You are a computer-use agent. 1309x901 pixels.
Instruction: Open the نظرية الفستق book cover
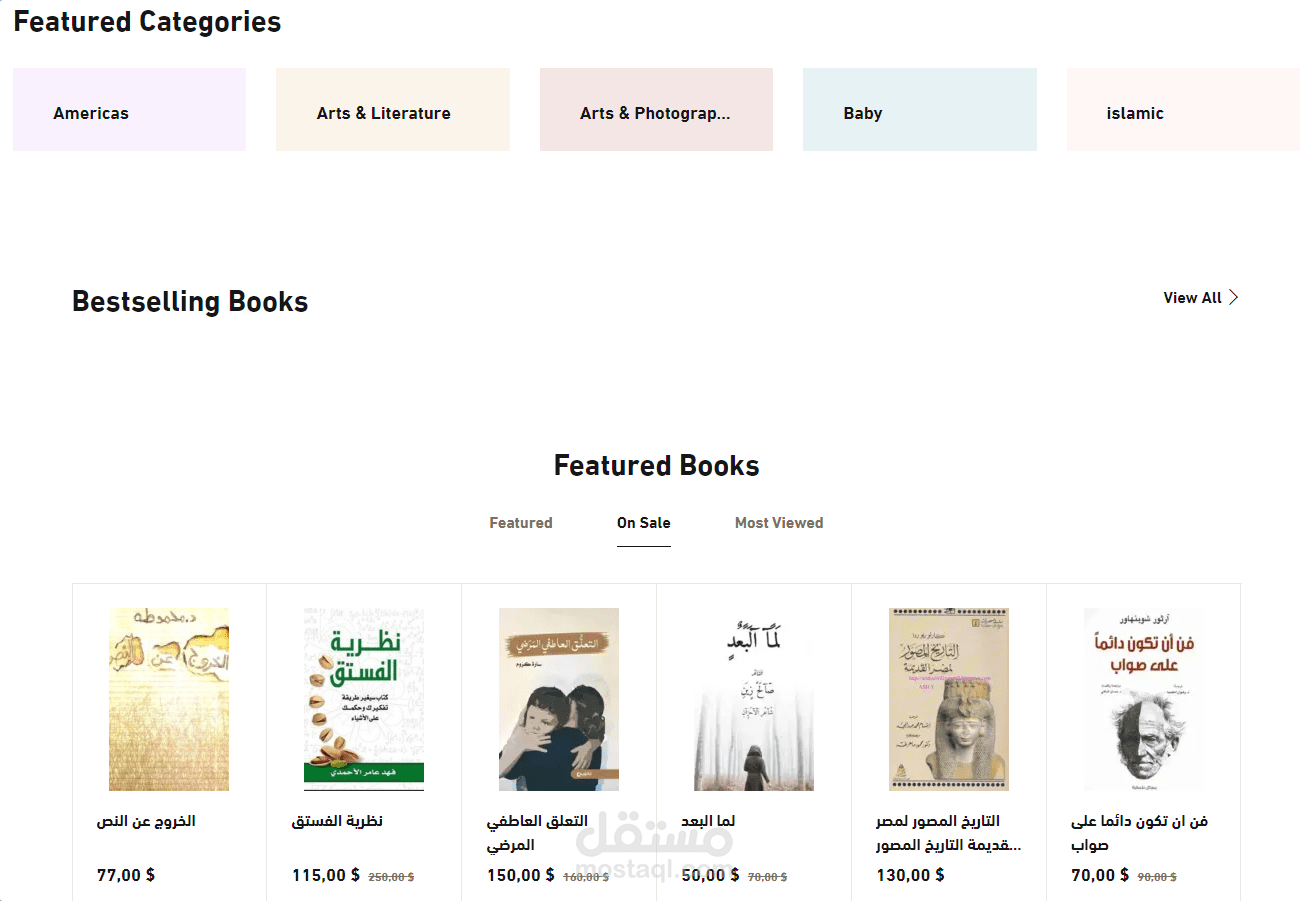pos(364,699)
